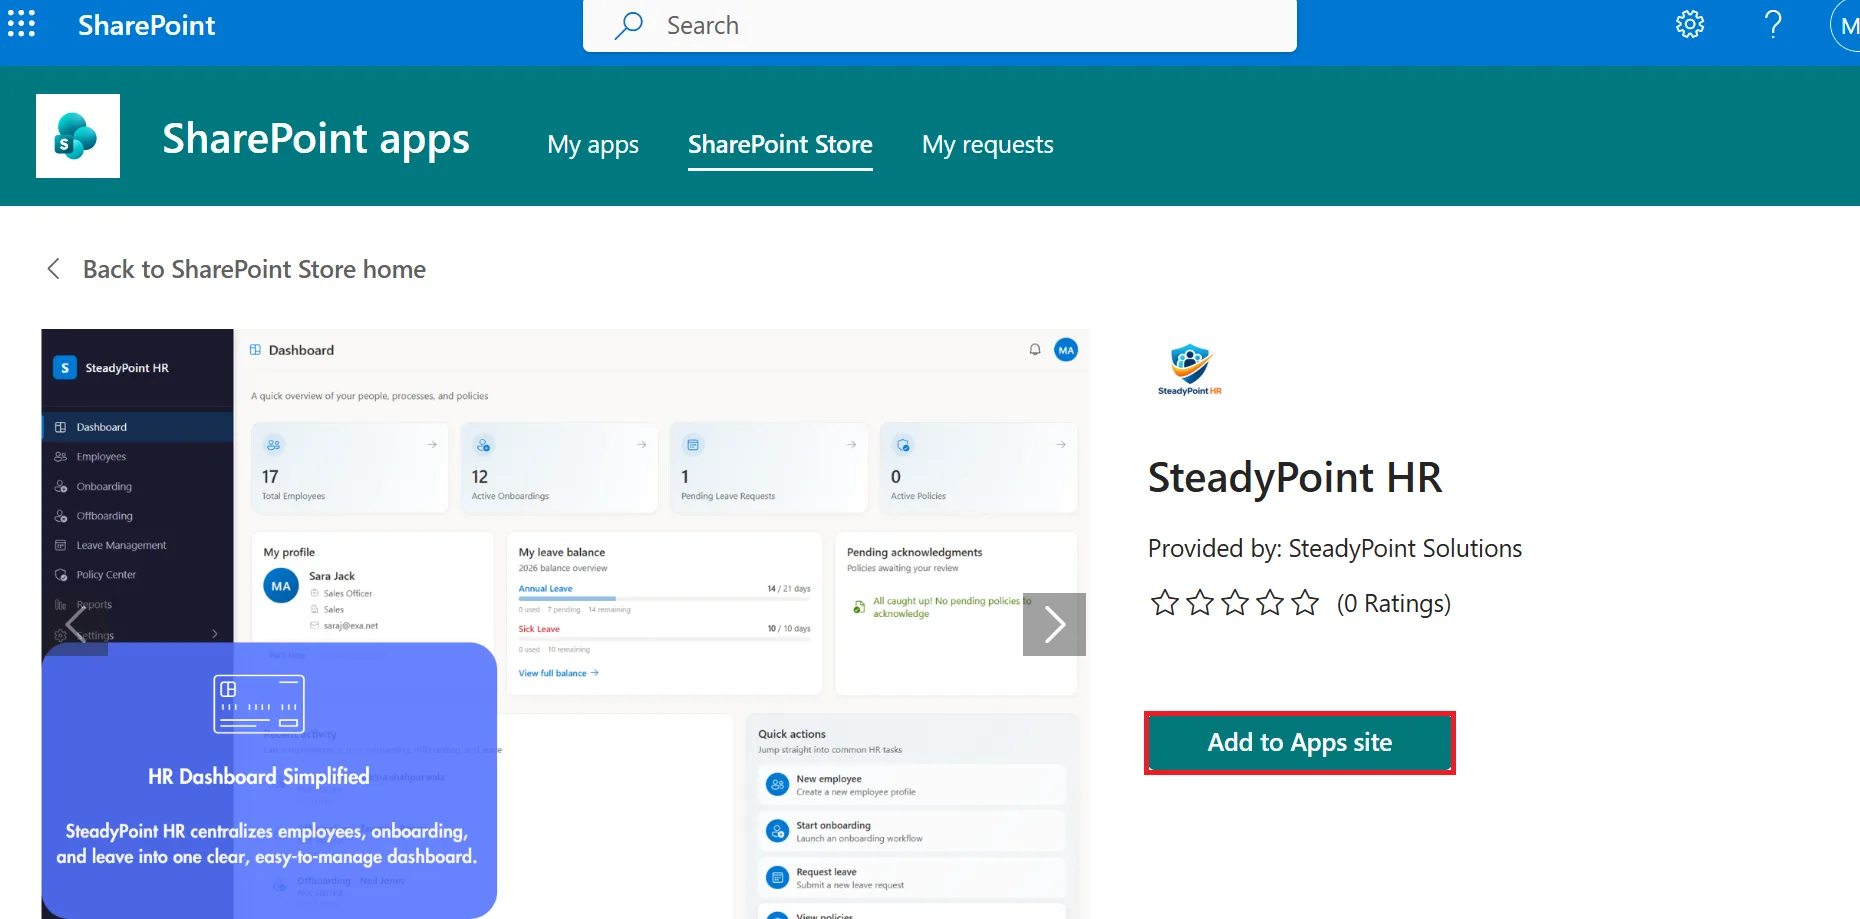Click the Pending Leave Requests card icon

coord(693,445)
